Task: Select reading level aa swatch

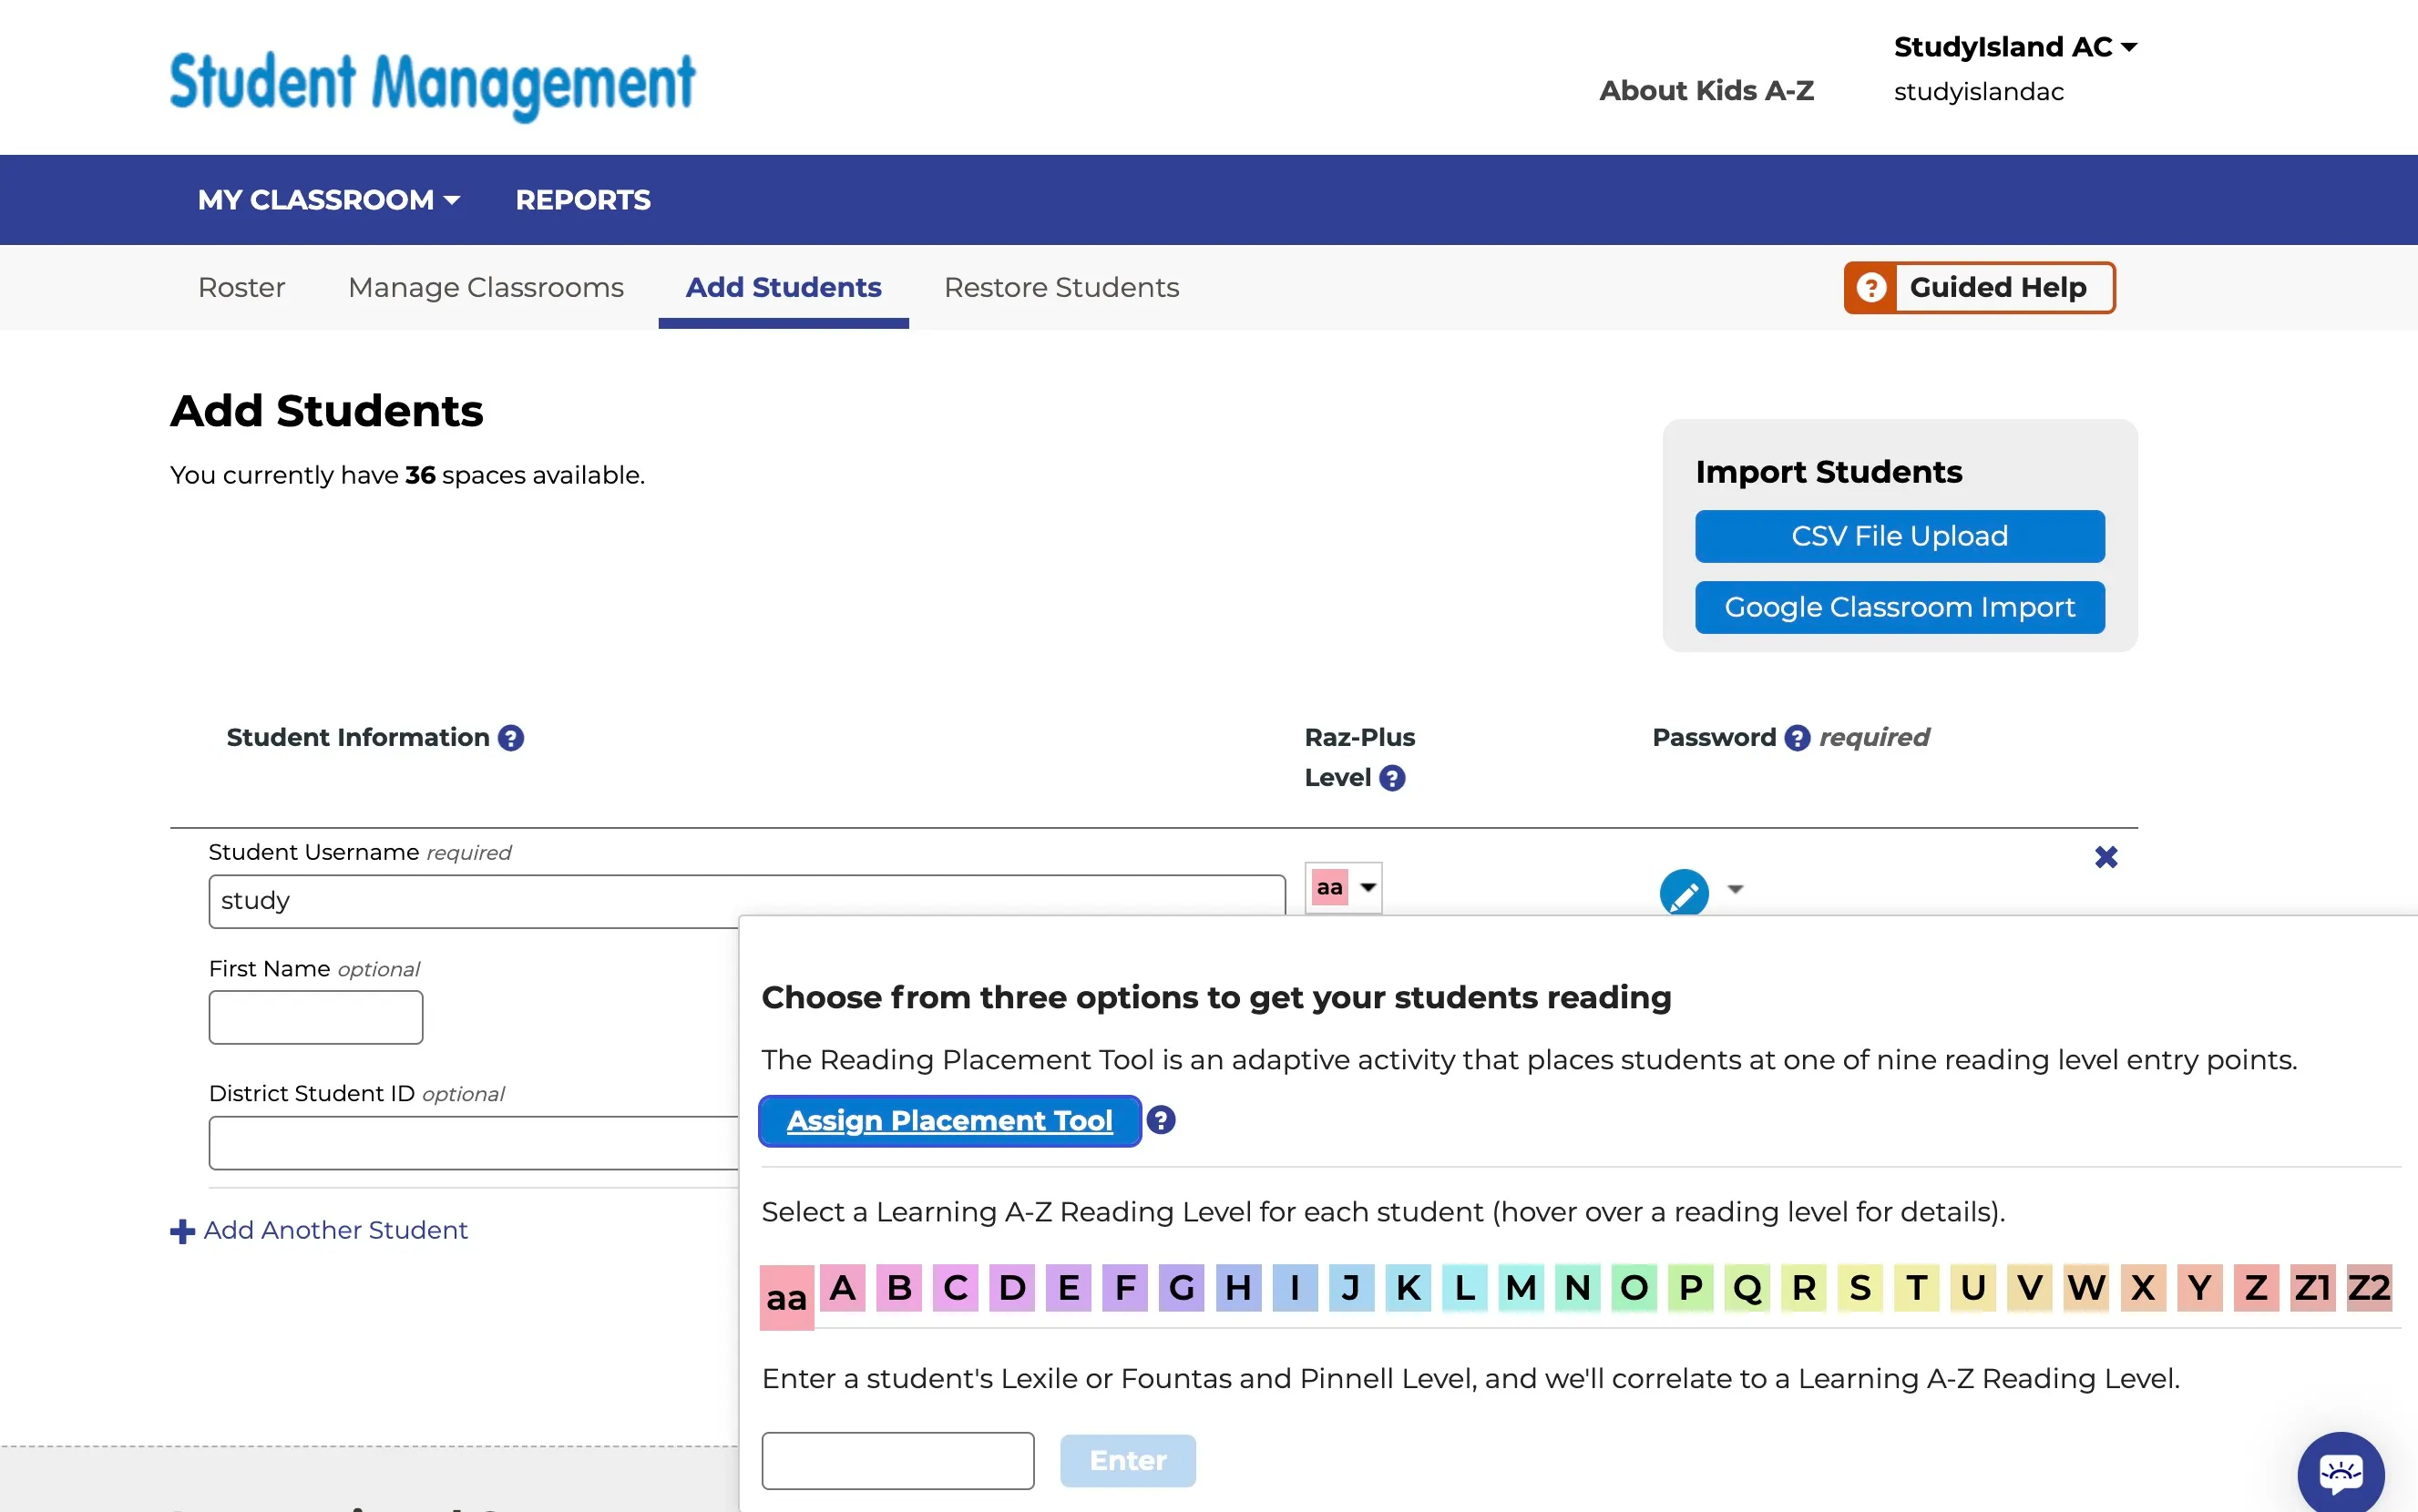Action: (x=787, y=1297)
